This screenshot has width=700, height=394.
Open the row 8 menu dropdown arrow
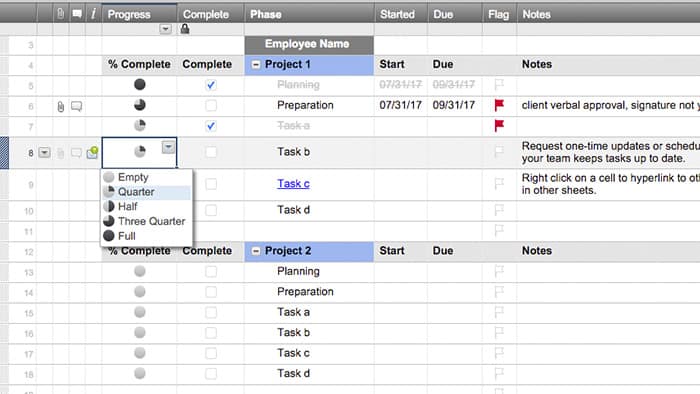tap(44, 153)
